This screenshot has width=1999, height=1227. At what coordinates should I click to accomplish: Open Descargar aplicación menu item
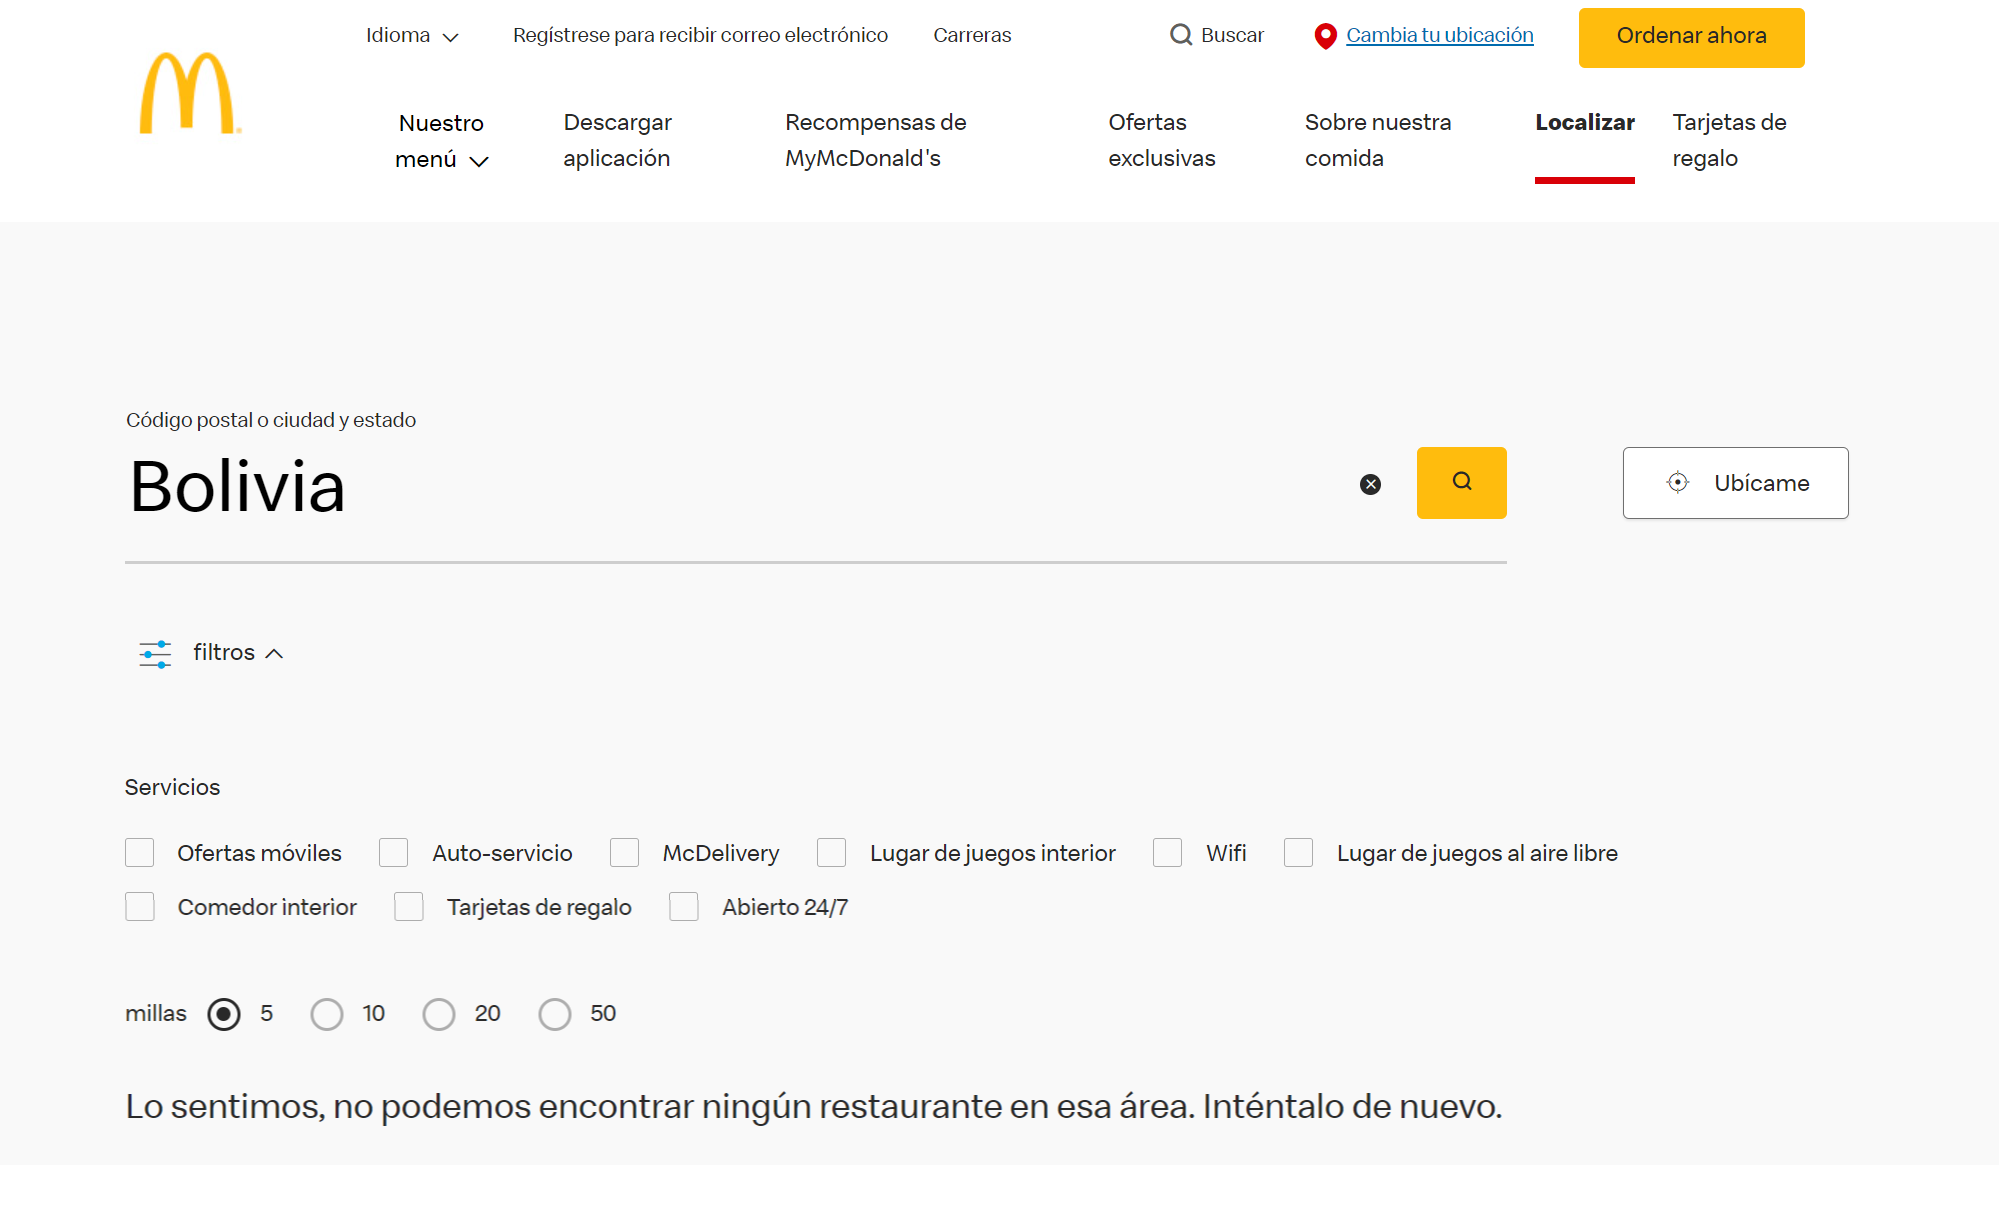(617, 140)
